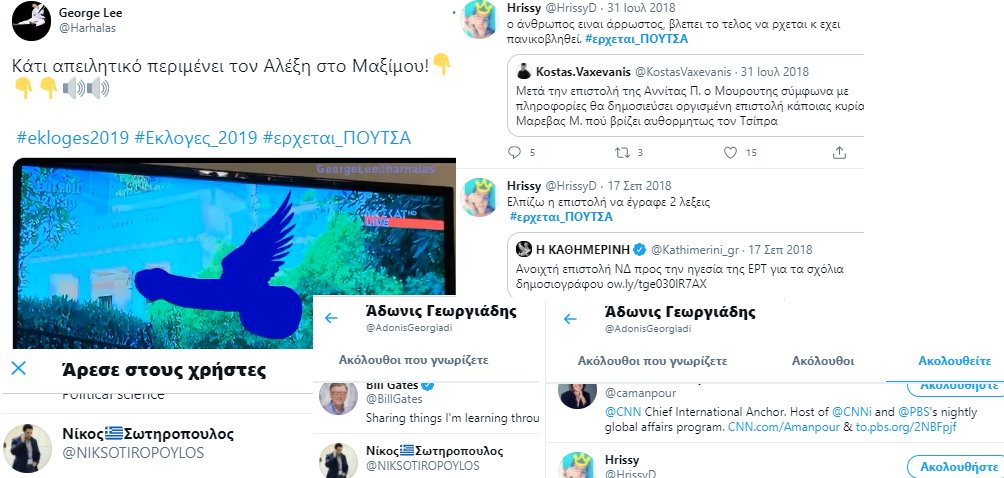Viewport: 1004px width, 478px height.
Task: Open 'Ακόλουθοι που γνωρίζετε' tab in right panel
Action: (652, 361)
